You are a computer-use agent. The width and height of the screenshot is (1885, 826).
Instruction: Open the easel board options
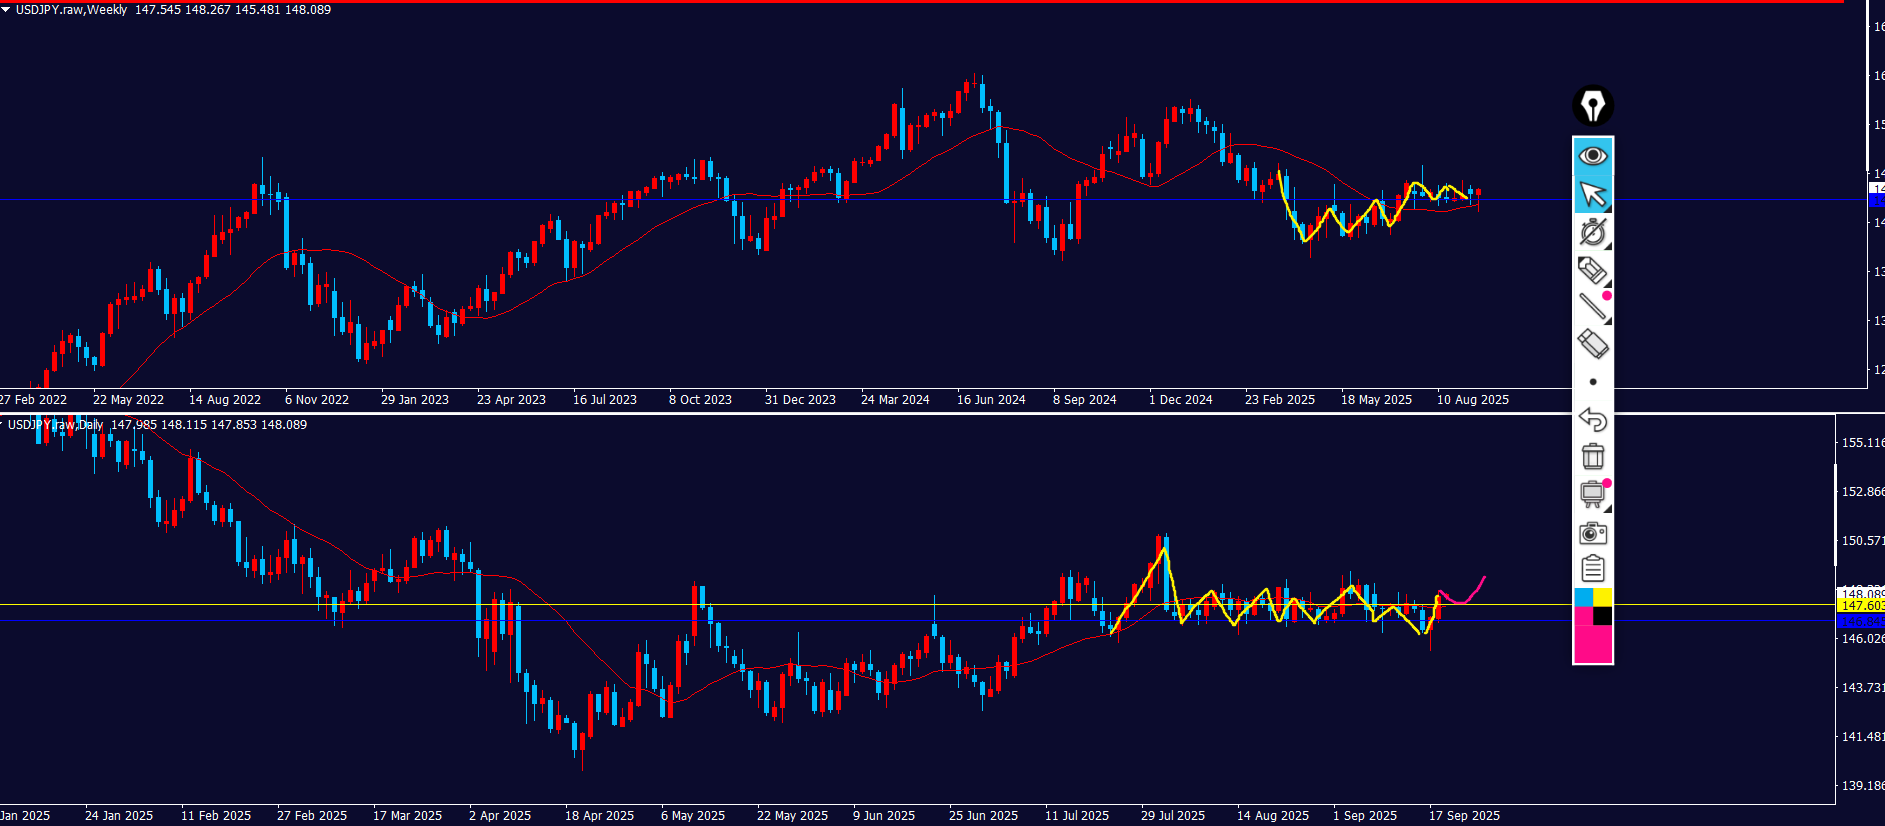coord(1592,494)
